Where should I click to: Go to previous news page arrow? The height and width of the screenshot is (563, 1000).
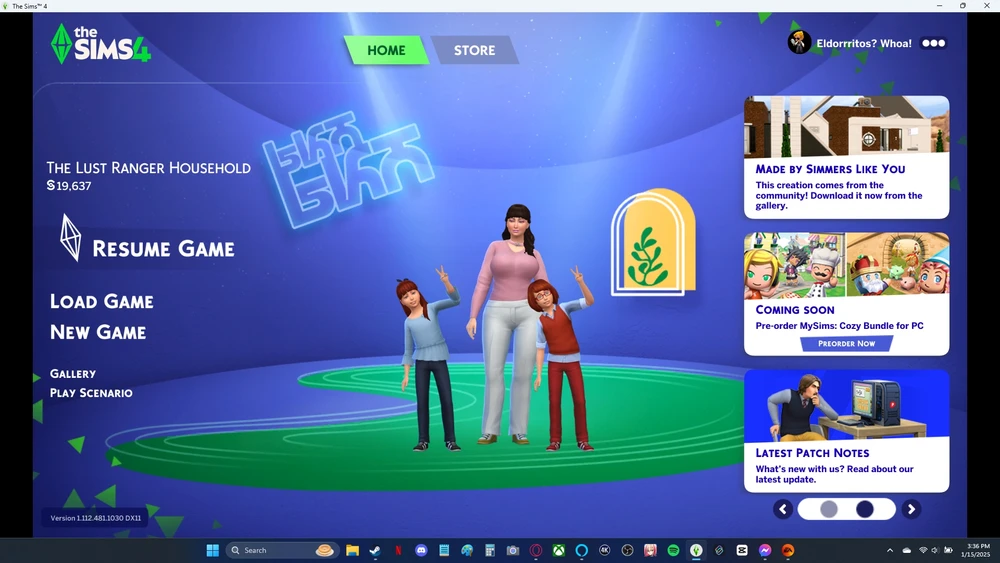point(783,509)
